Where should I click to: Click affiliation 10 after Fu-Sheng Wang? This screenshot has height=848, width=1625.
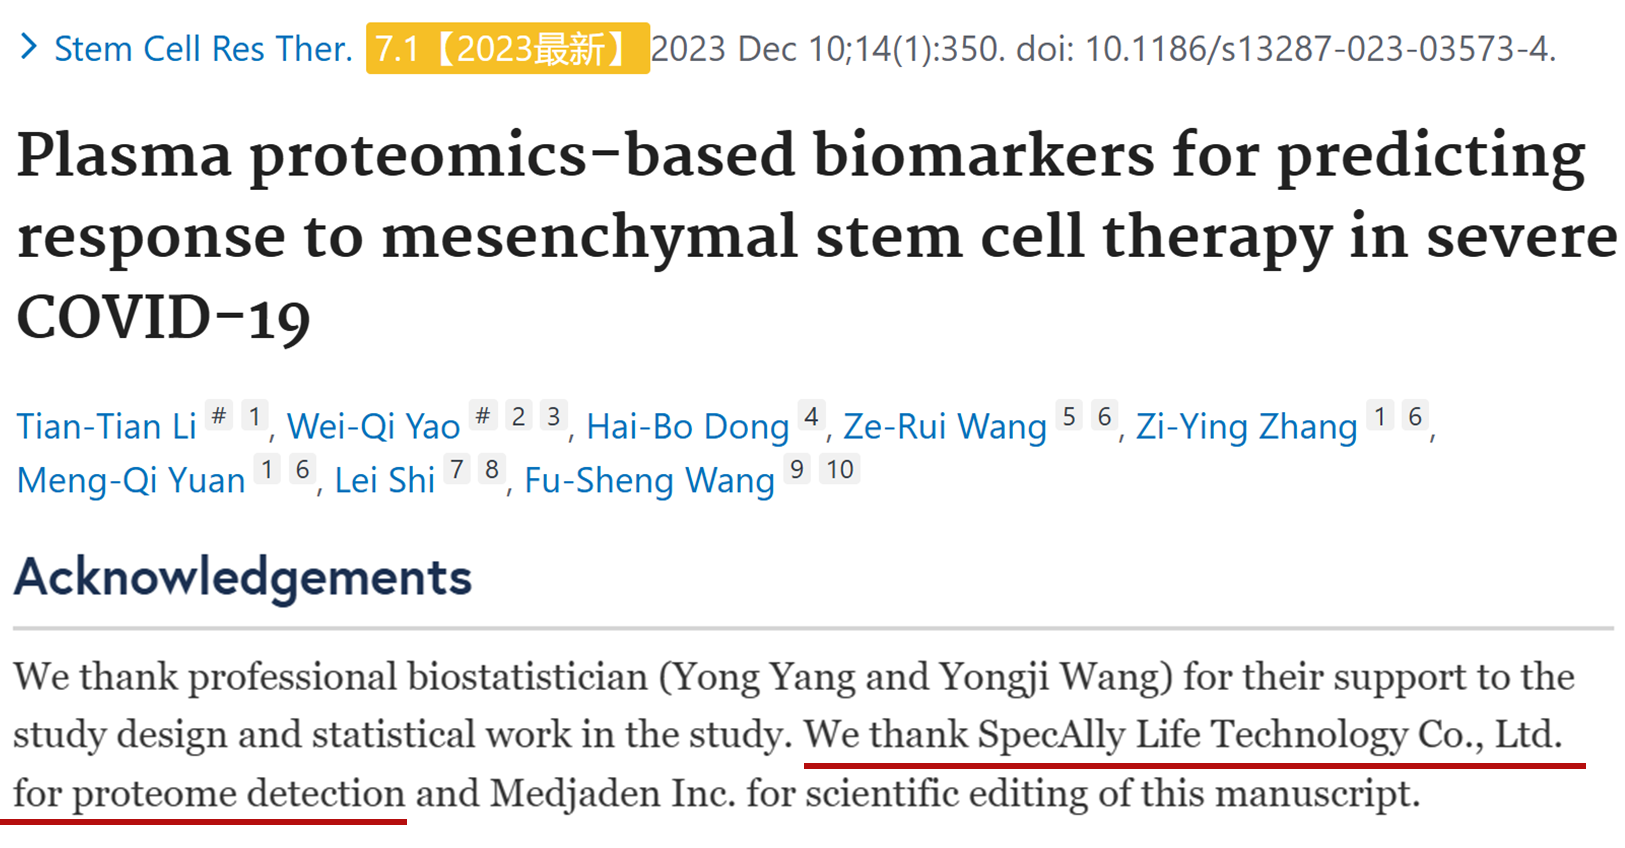click(x=840, y=469)
